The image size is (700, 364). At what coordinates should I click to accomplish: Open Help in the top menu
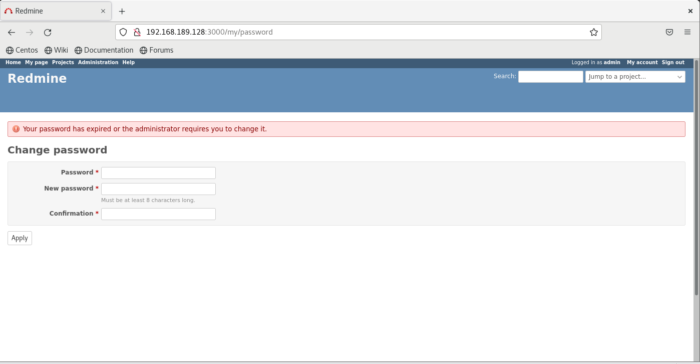pyautogui.click(x=129, y=63)
